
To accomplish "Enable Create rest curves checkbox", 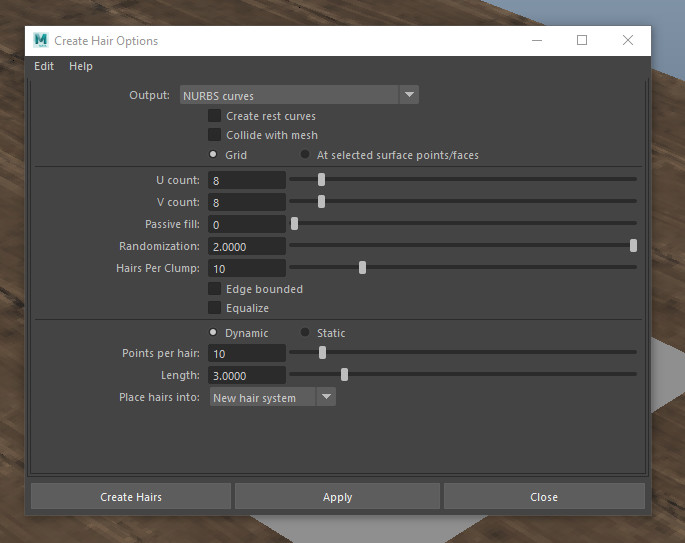I will click(214, 116).
